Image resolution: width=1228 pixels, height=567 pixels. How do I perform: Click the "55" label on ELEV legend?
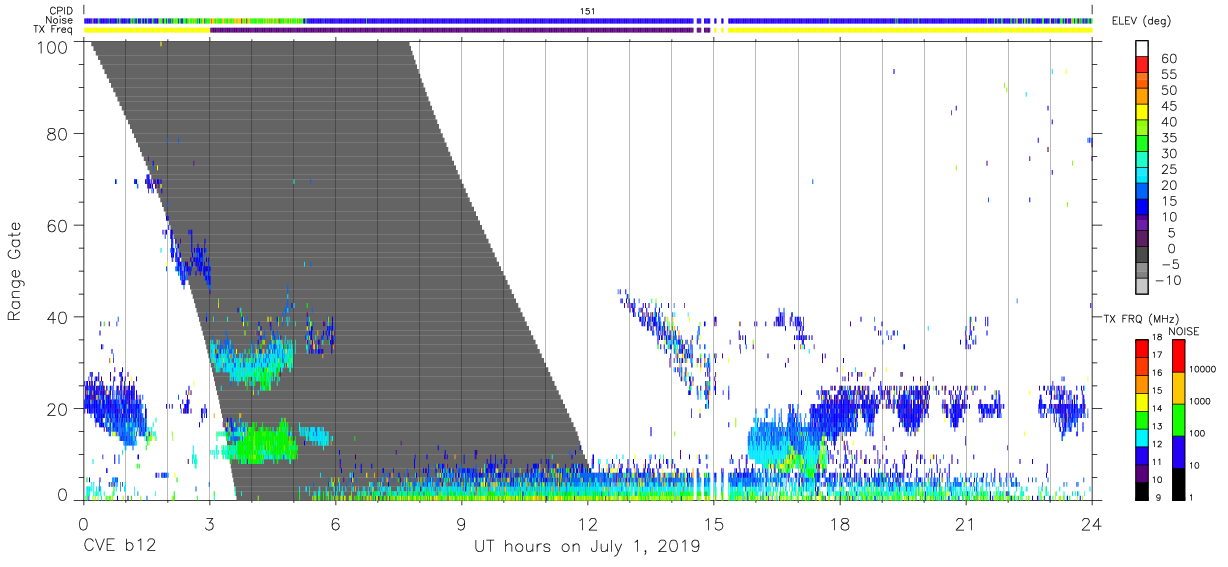(1171, 75)
